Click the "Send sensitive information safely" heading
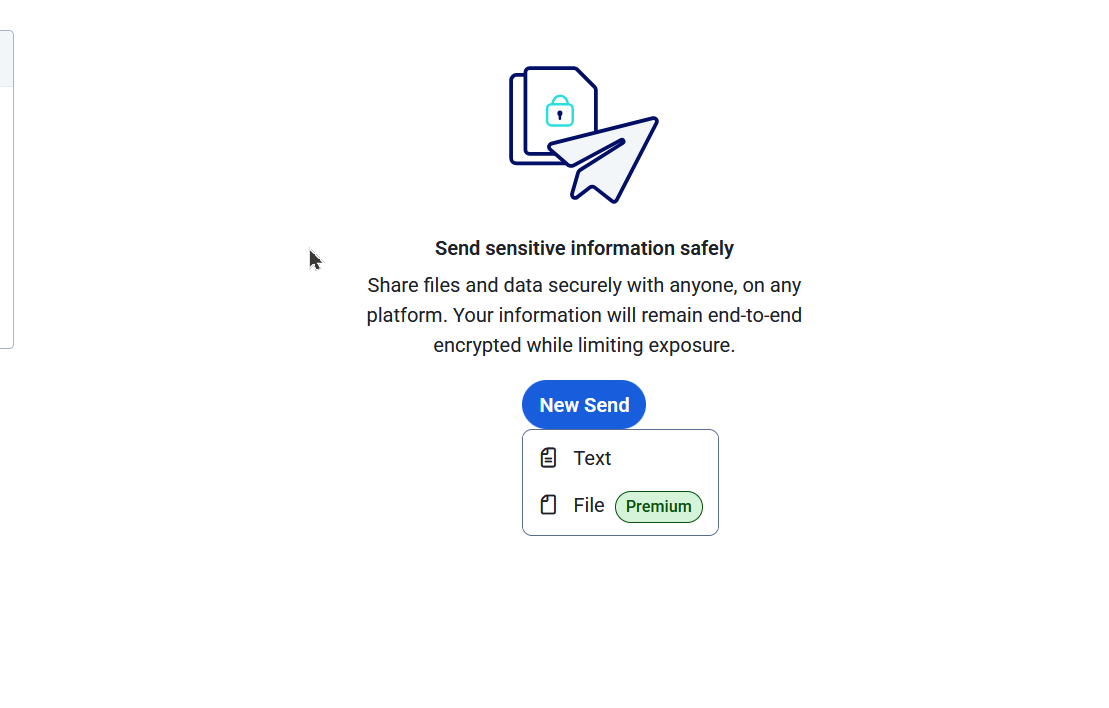 pyautogui.click(x=584, y=248)
